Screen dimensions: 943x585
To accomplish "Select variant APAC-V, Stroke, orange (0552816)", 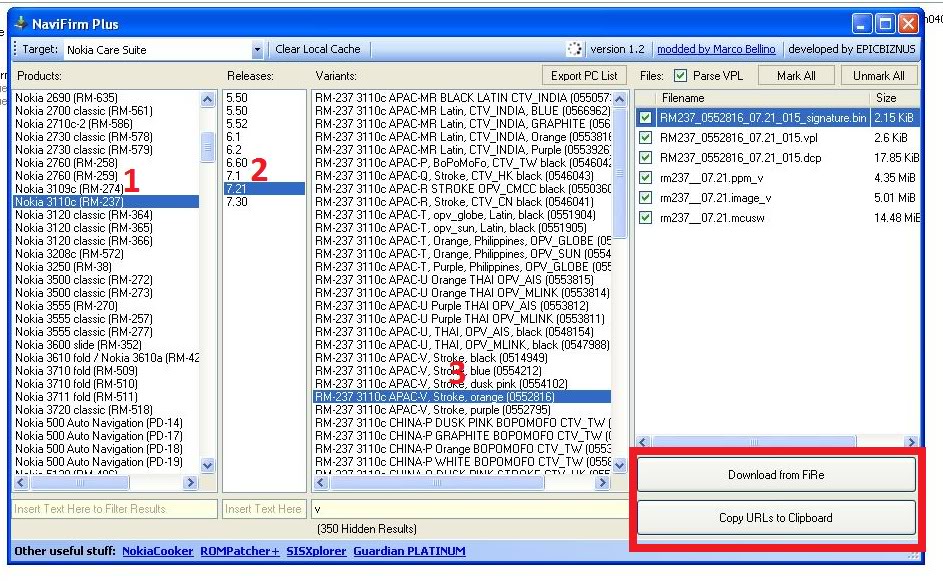I will pos(462,397).
